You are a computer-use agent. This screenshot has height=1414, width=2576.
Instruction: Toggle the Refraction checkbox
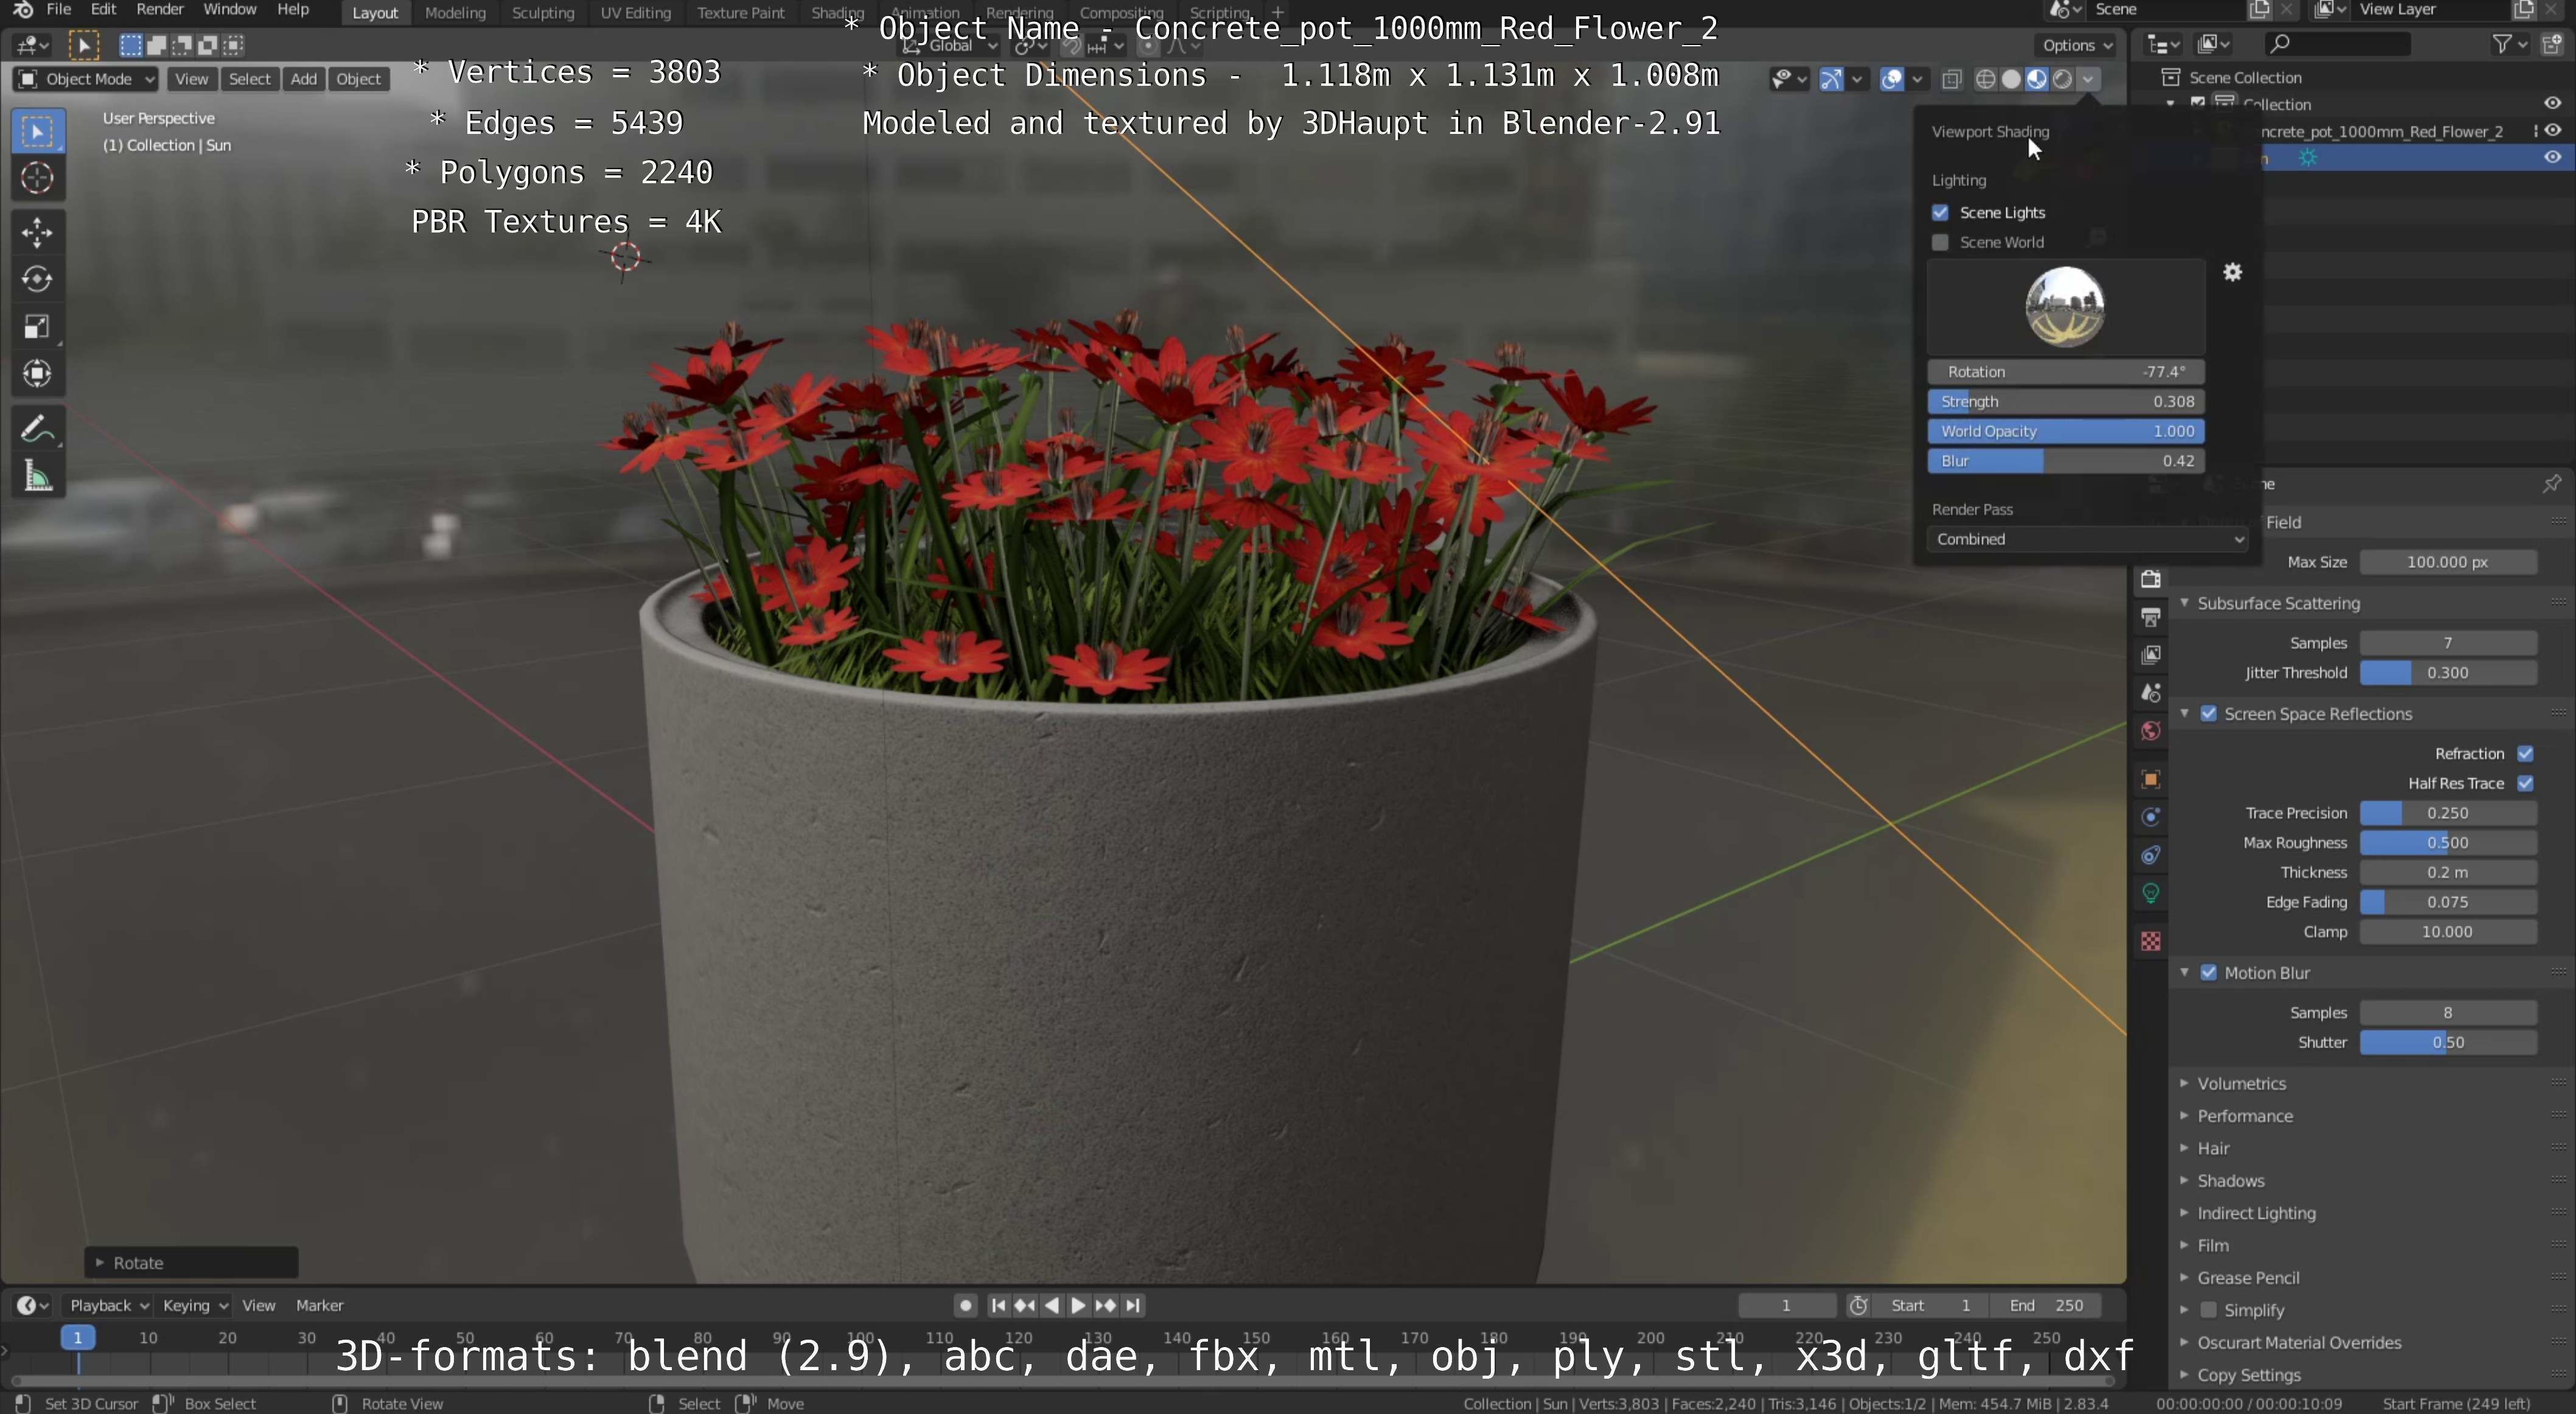point(2526,753)
